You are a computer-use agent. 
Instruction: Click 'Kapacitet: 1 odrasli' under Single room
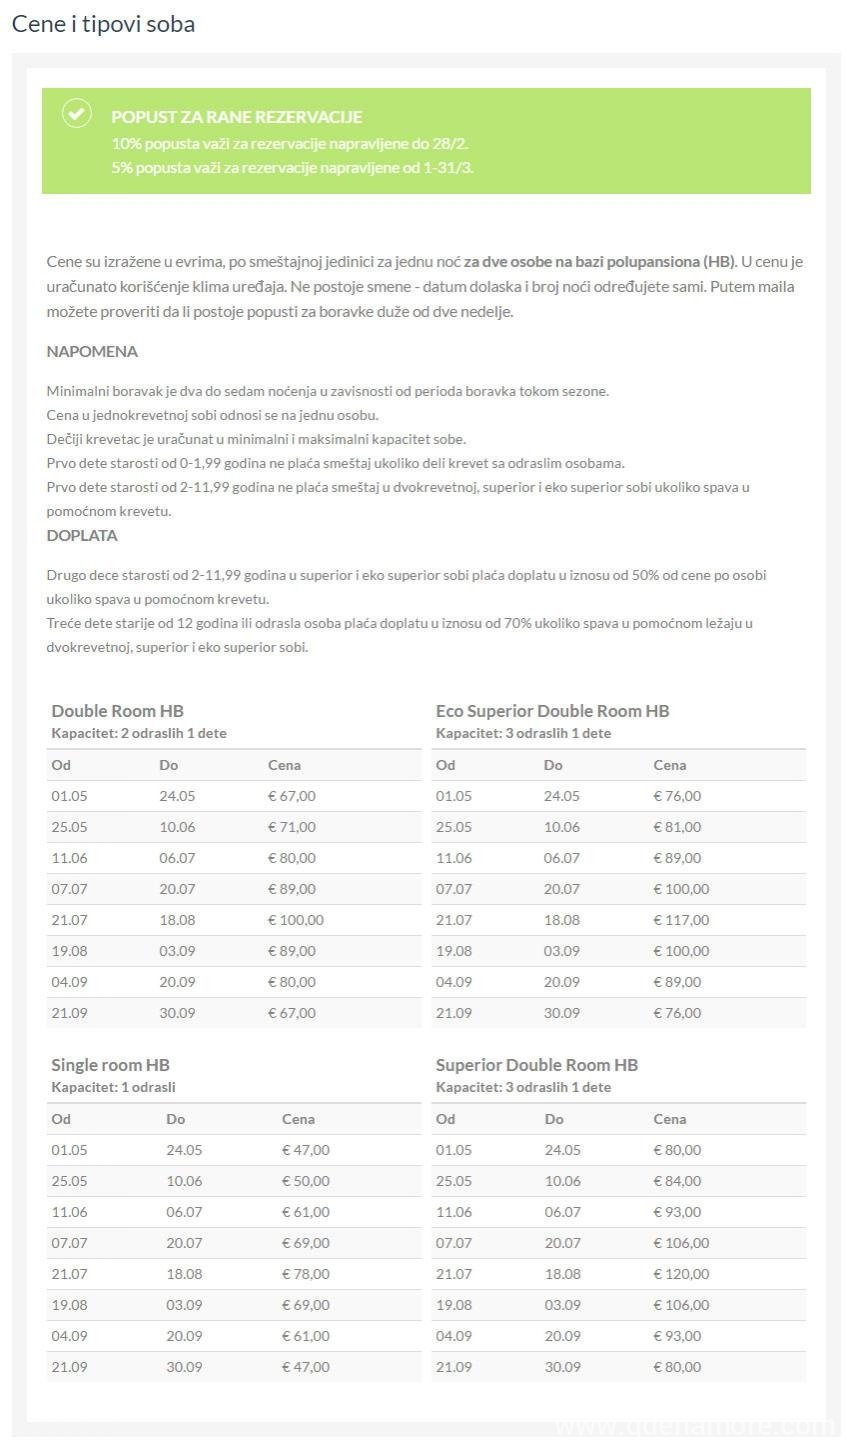pos(113,1087)
